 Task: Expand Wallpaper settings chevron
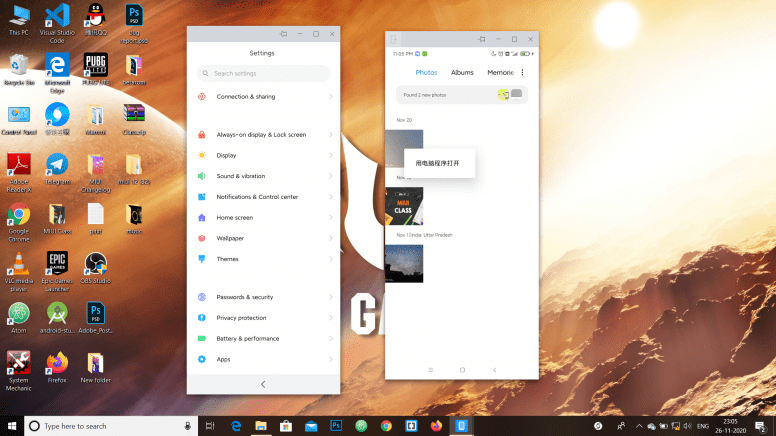point(331,239)
